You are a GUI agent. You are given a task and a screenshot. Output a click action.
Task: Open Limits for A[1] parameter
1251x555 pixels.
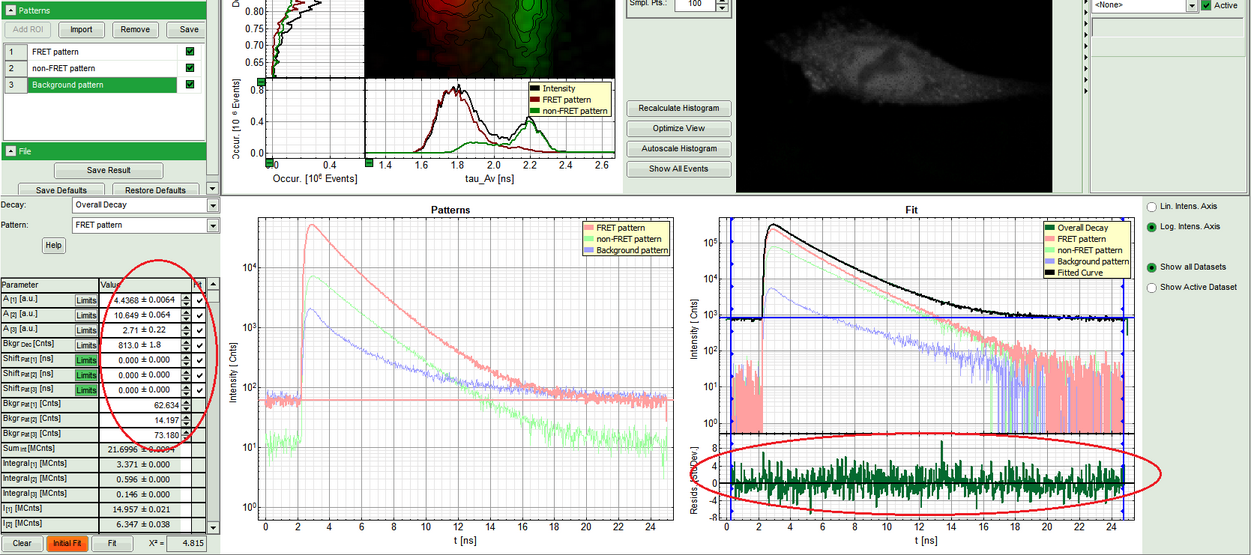(87, 300)
